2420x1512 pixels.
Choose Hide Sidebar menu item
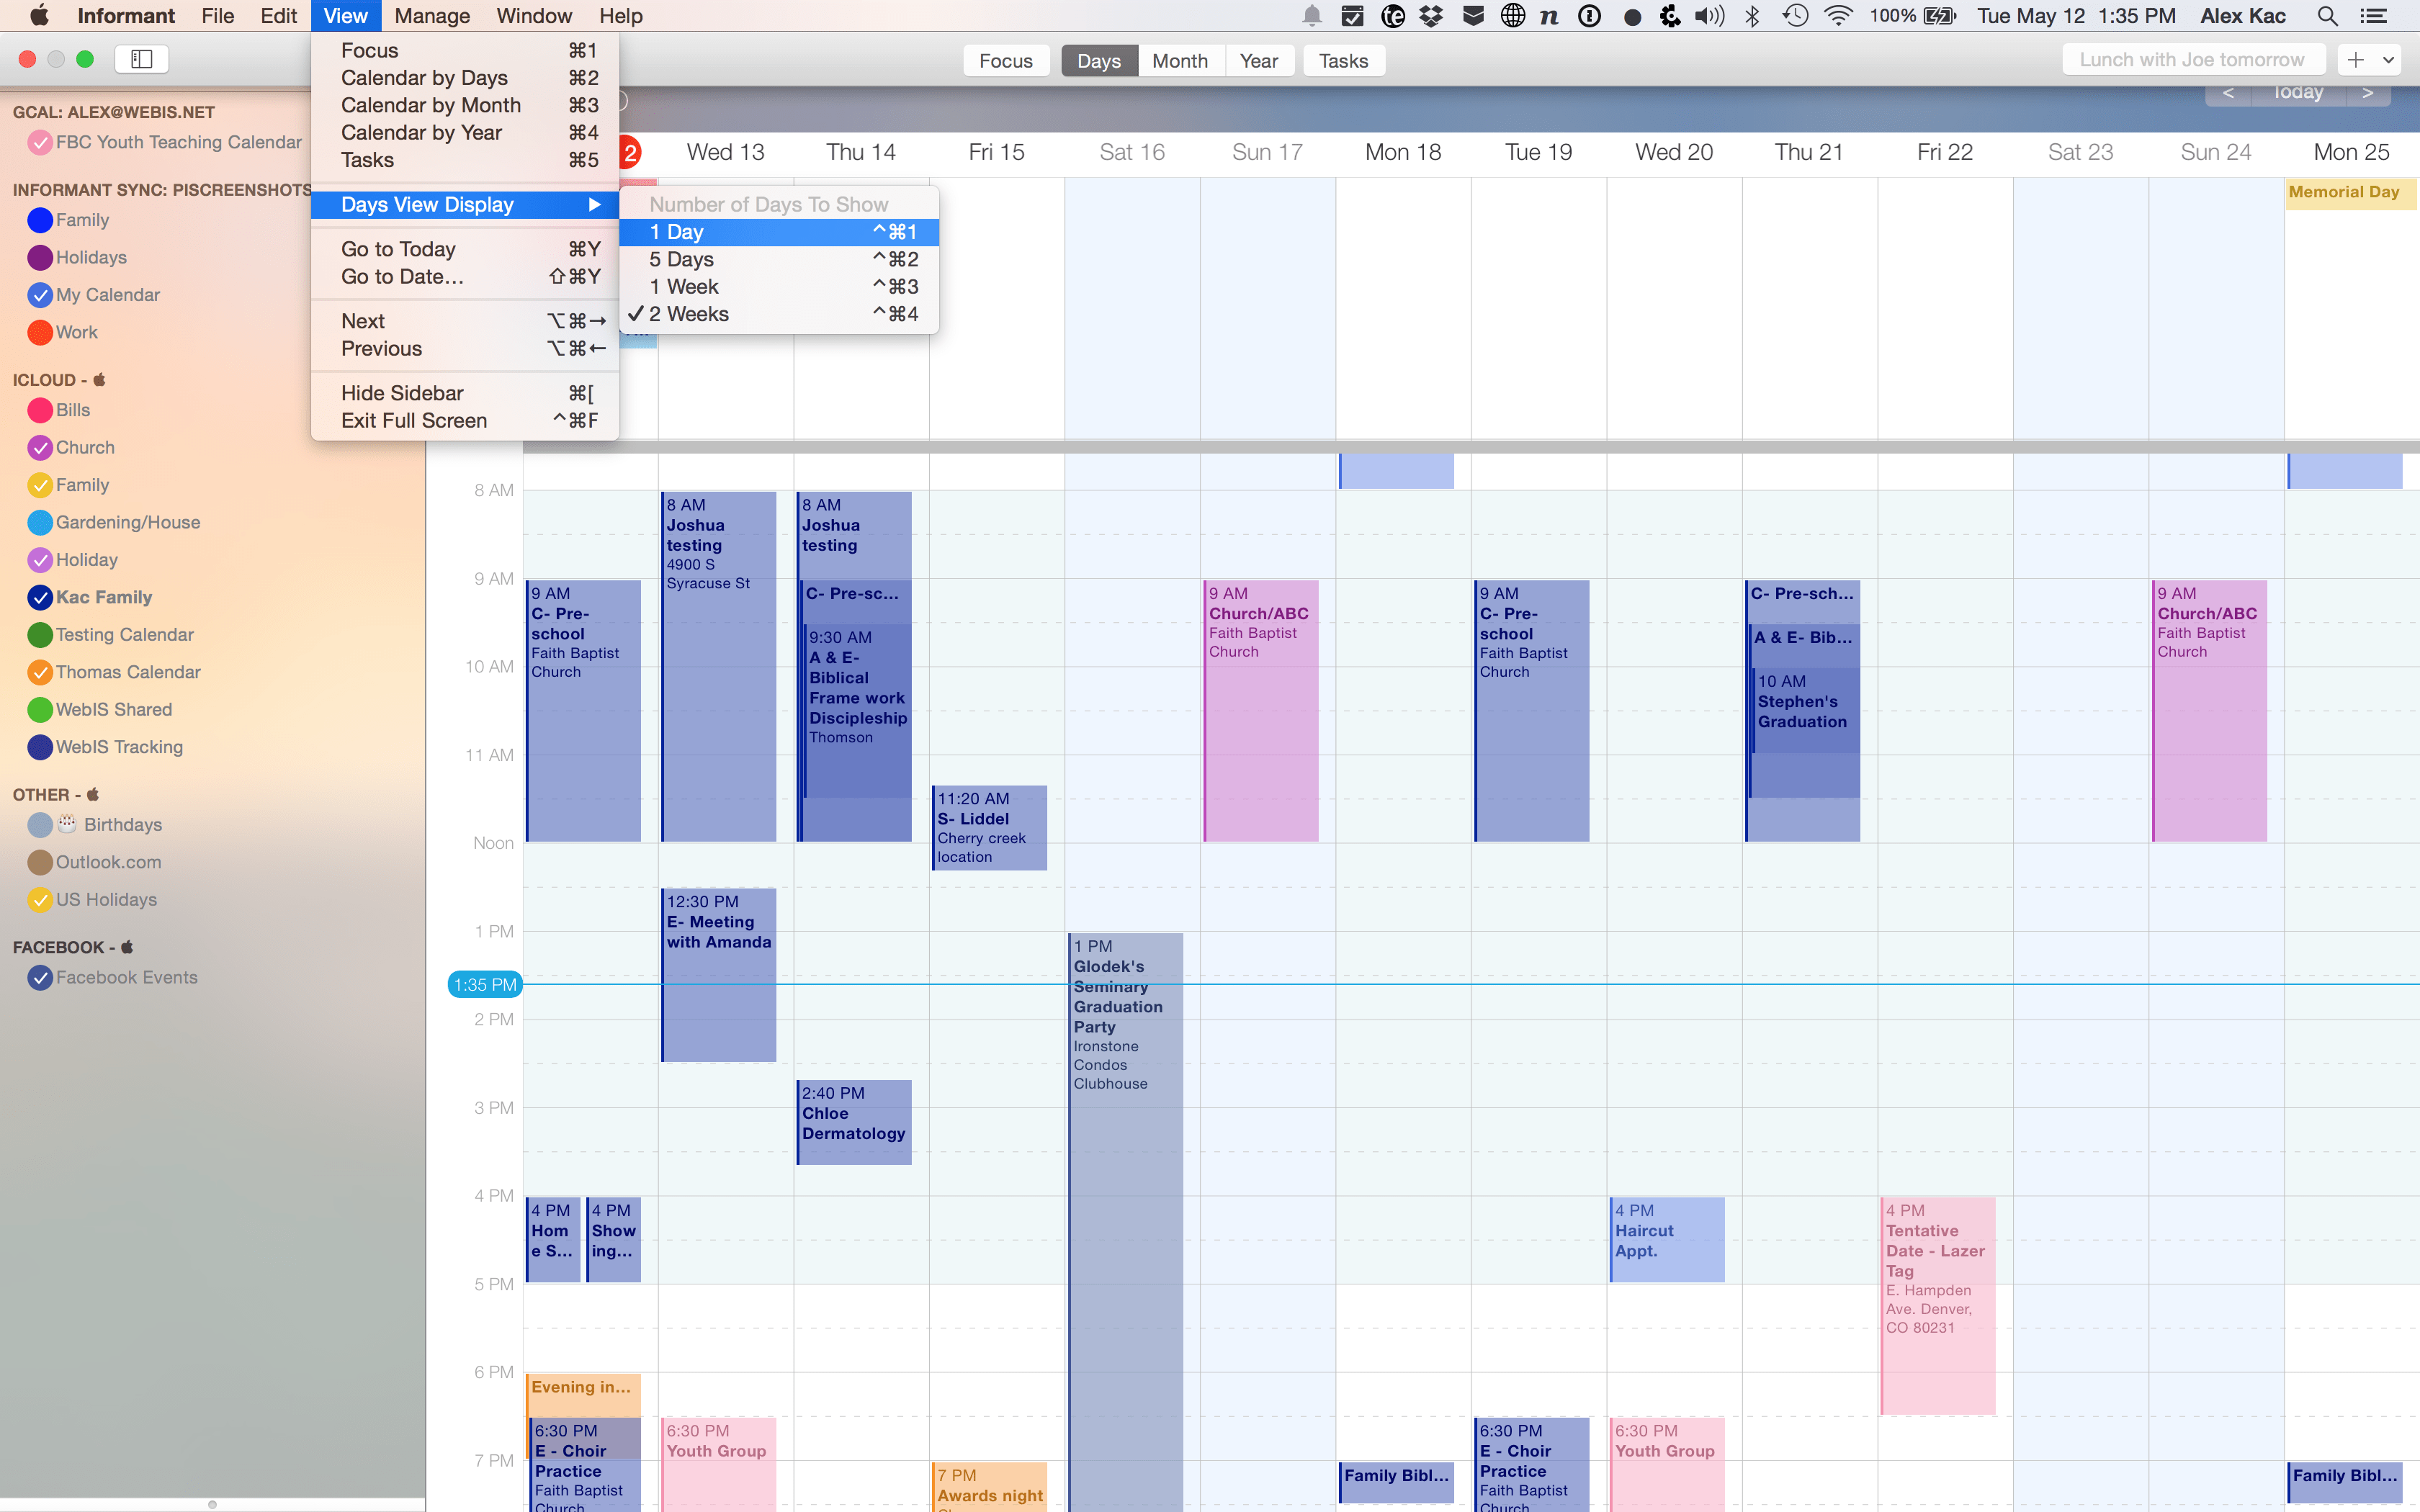click(x=402, y=393)
